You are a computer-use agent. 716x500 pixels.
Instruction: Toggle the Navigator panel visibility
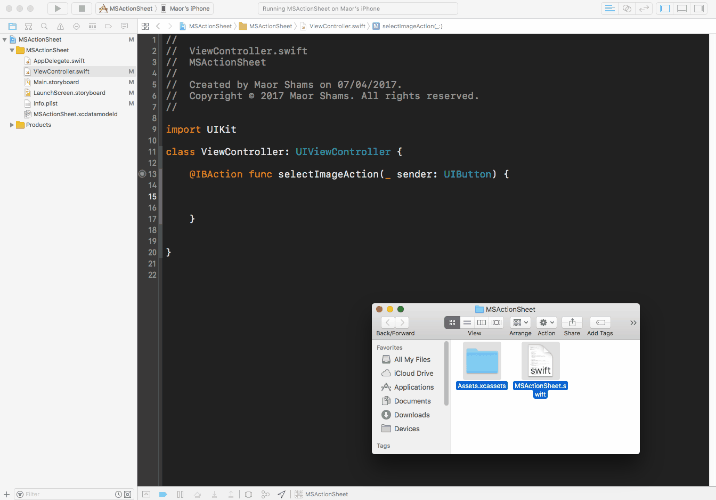click(664, 8)
